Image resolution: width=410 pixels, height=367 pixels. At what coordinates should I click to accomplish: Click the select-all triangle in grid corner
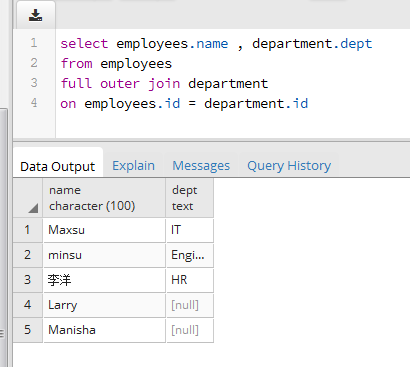coord(33,208)
